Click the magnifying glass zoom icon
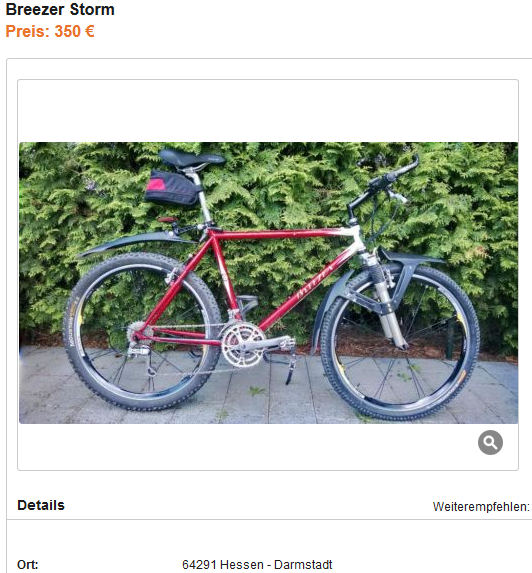The image size is (532, 573). [x=490, y=442]
